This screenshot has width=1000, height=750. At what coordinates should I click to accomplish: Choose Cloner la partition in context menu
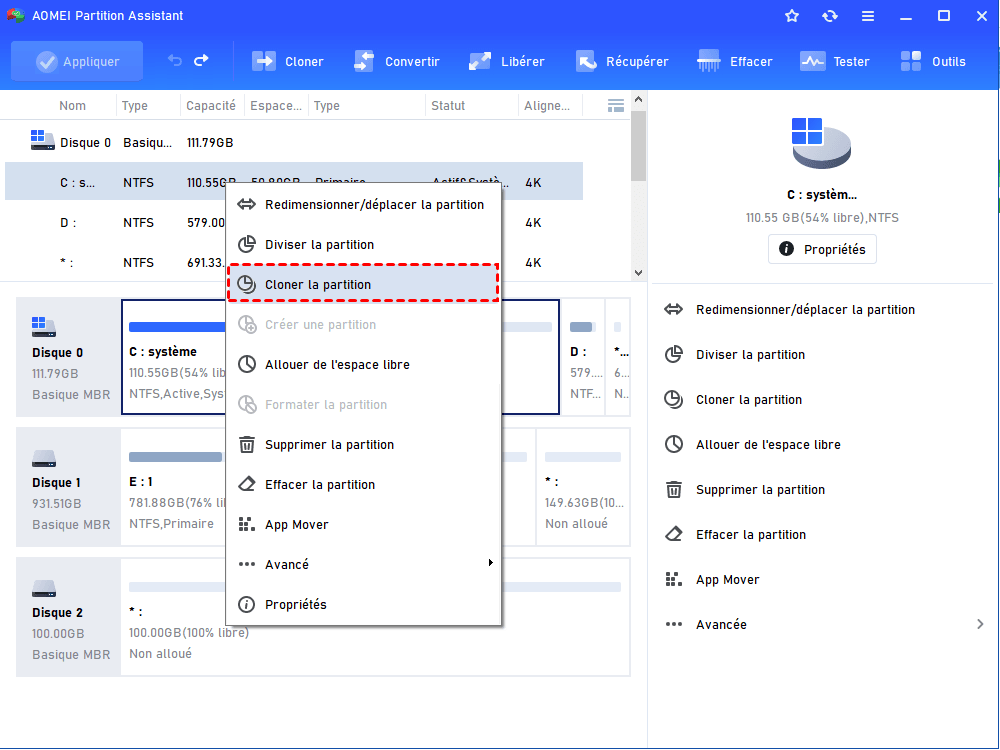tap(364, 284)
